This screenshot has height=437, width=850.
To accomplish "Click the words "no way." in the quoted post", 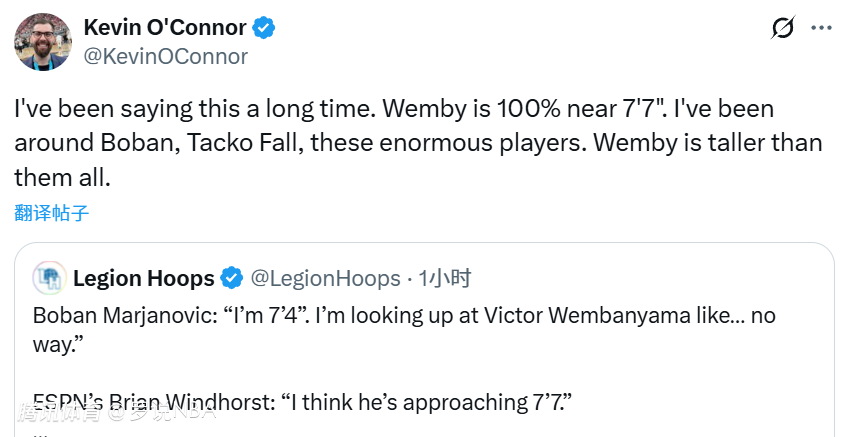I will tap(62, 343).
